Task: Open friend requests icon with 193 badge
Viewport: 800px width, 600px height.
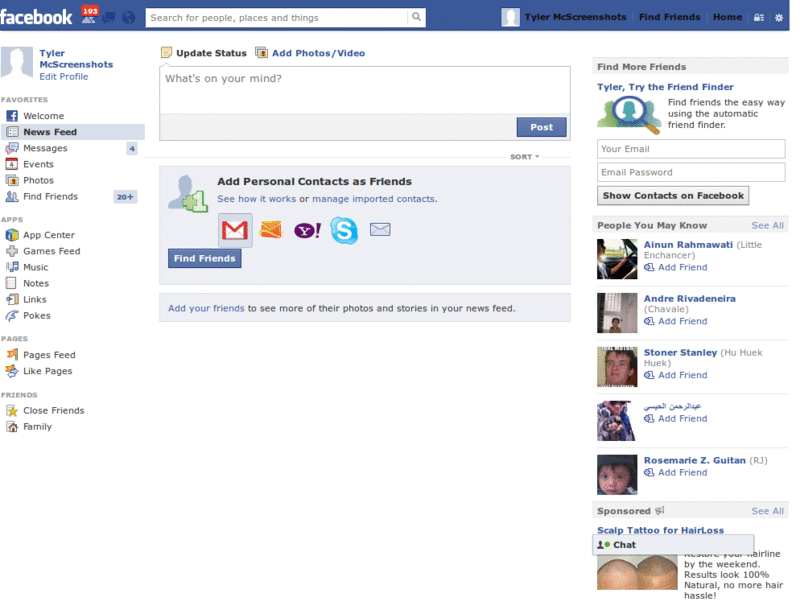Action: coord(89,16)
